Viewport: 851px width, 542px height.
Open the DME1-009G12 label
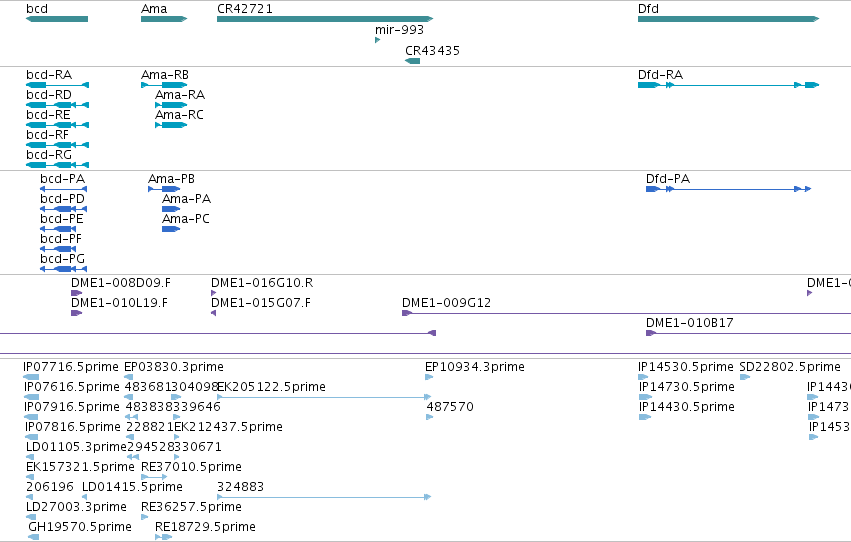pos(446,303)
